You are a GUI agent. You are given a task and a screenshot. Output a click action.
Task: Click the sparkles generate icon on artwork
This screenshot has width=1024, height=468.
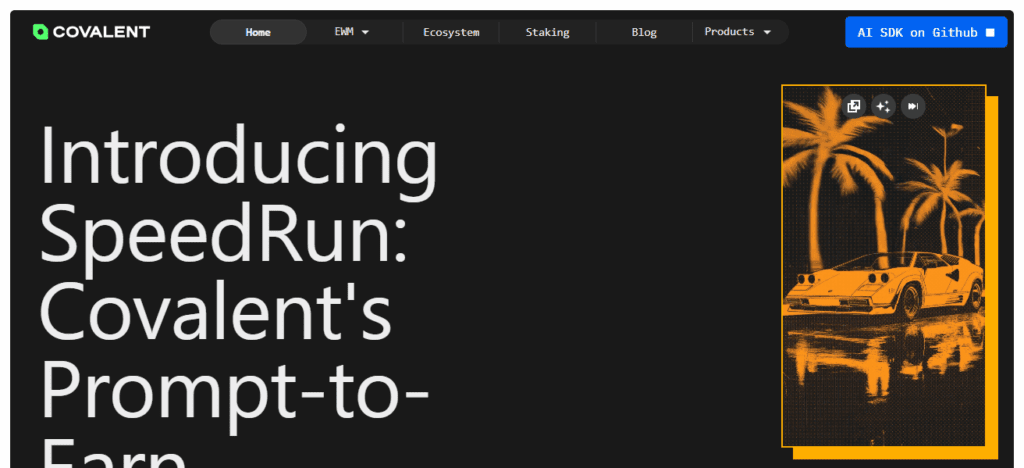point(883,106)
